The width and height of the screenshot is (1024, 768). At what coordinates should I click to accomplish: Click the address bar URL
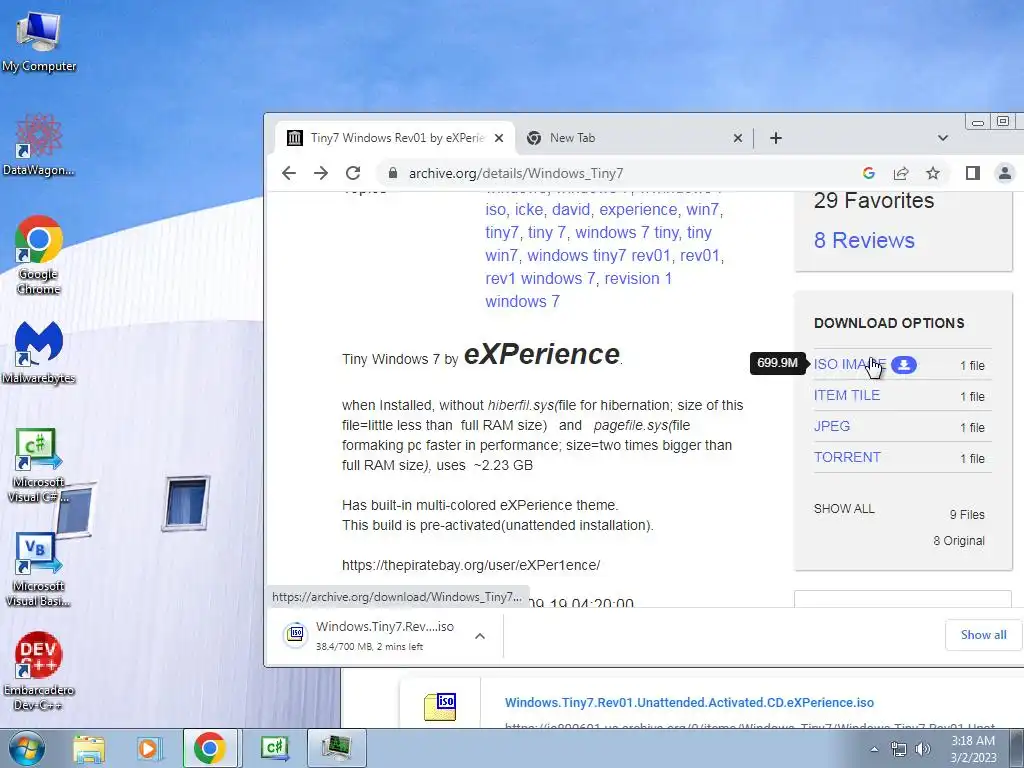(516, 173)
